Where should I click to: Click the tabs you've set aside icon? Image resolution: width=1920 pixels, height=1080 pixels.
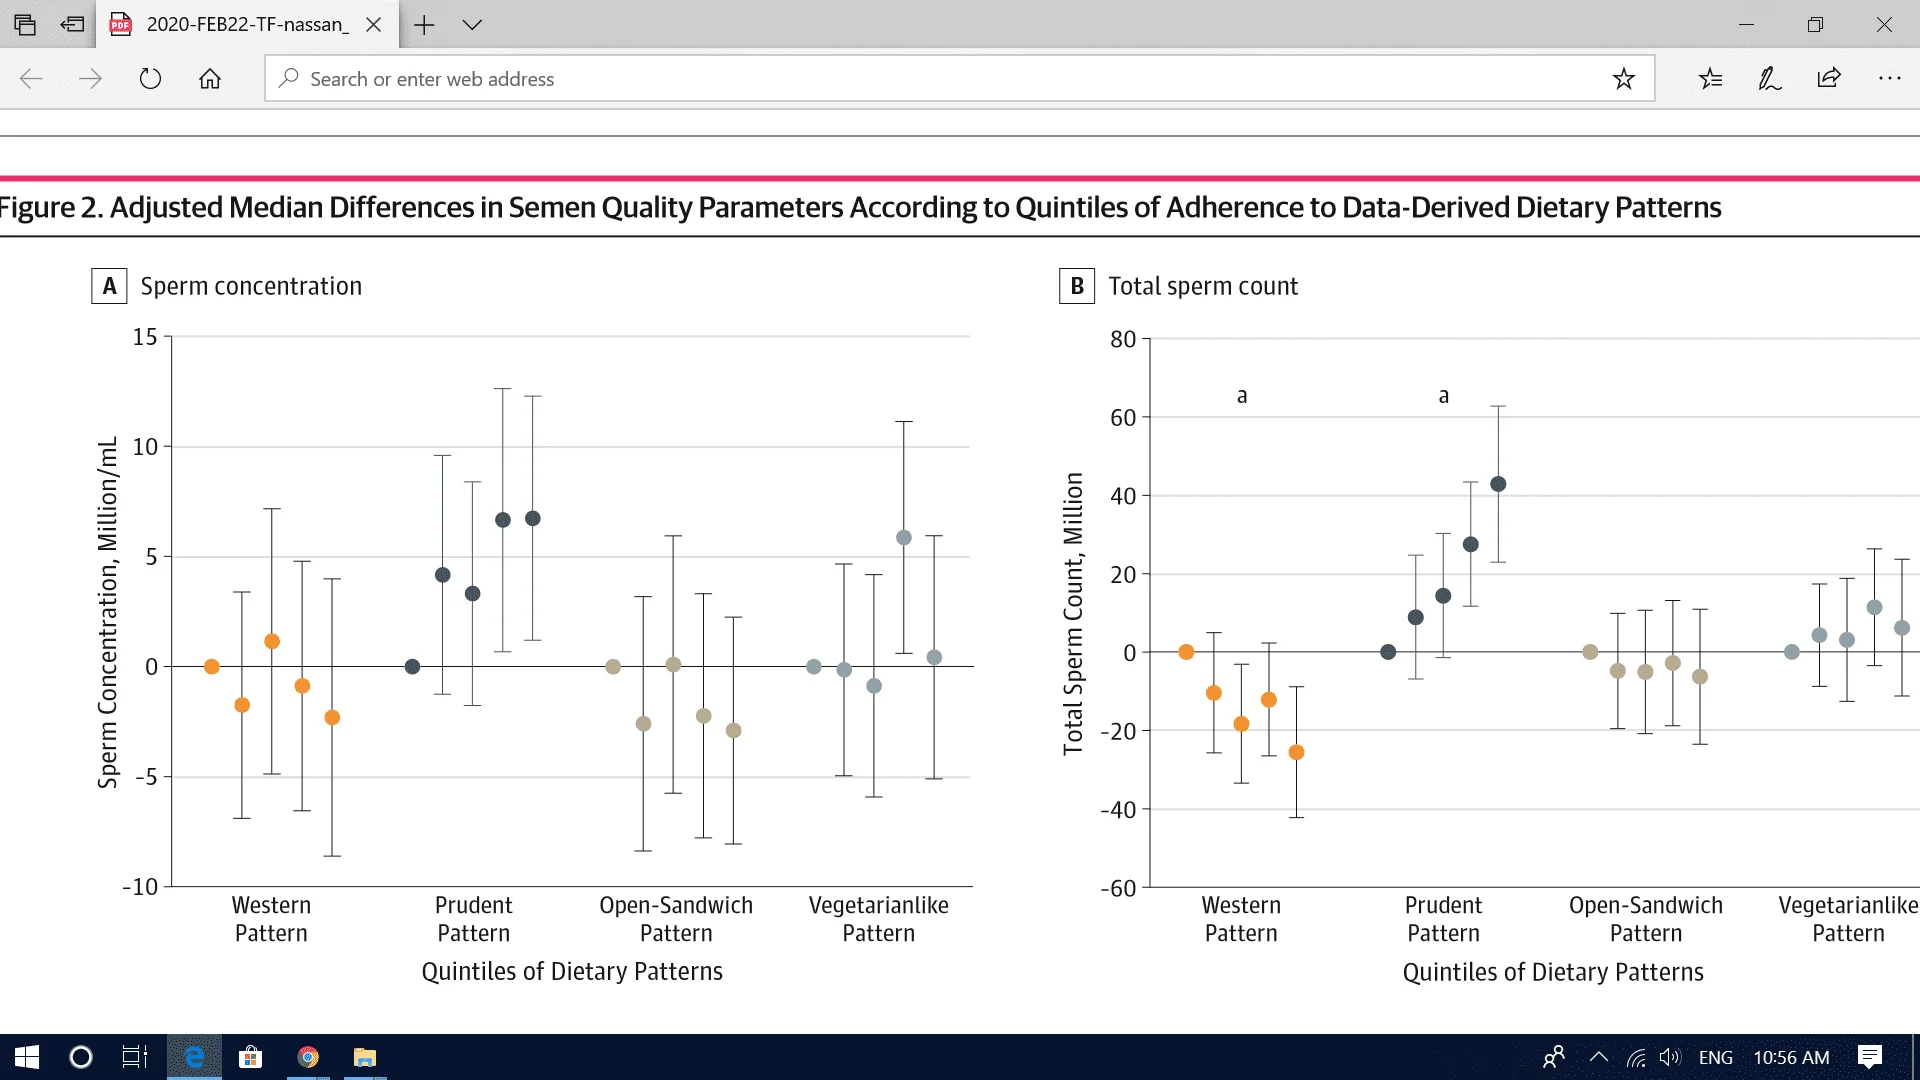click(25, 24)
